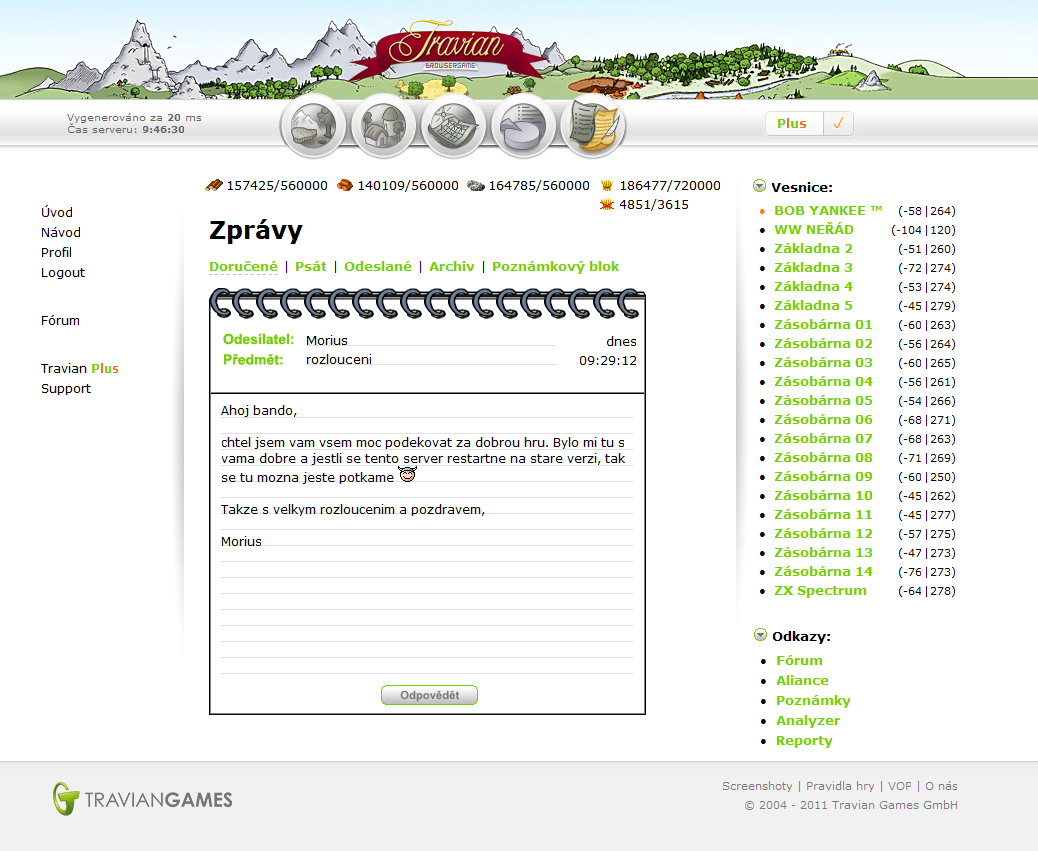The width and height of the screenshot is (1038, 851).
Task: Select village Zásobárna 11
Action: coord(824,514)
